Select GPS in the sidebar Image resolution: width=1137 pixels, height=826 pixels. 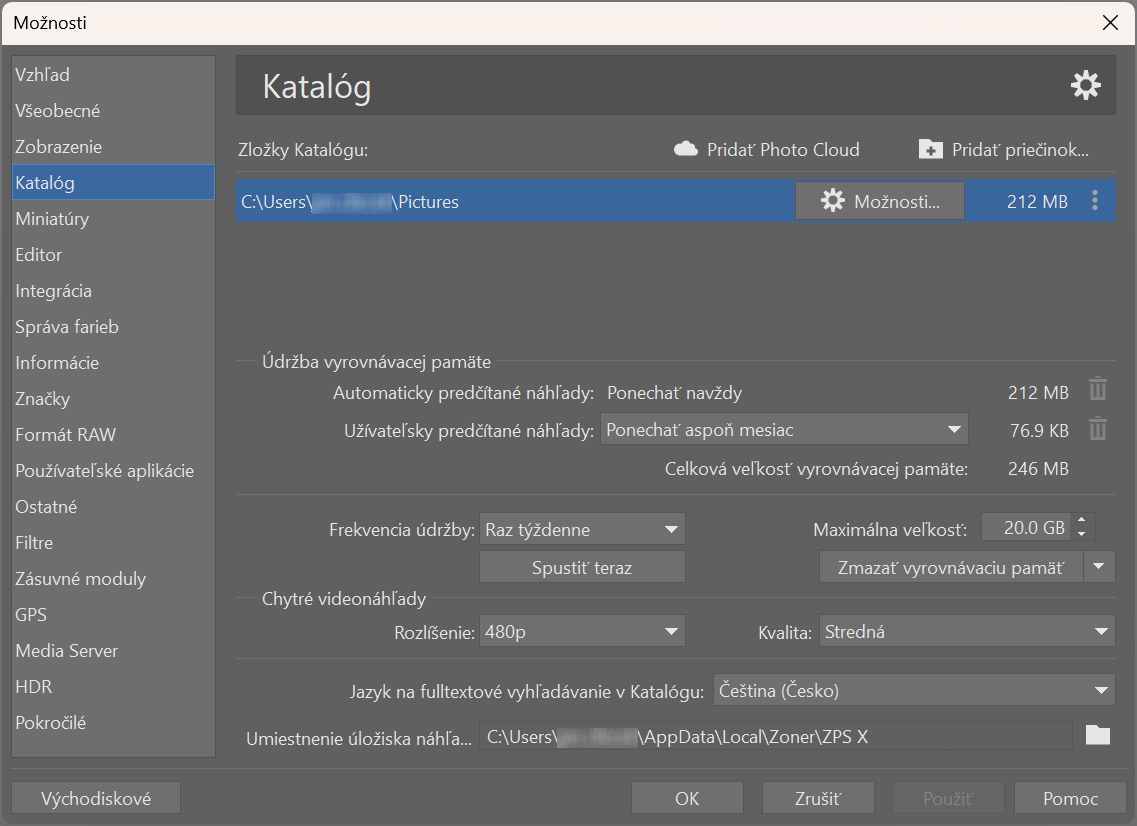(x=113, y=614)
